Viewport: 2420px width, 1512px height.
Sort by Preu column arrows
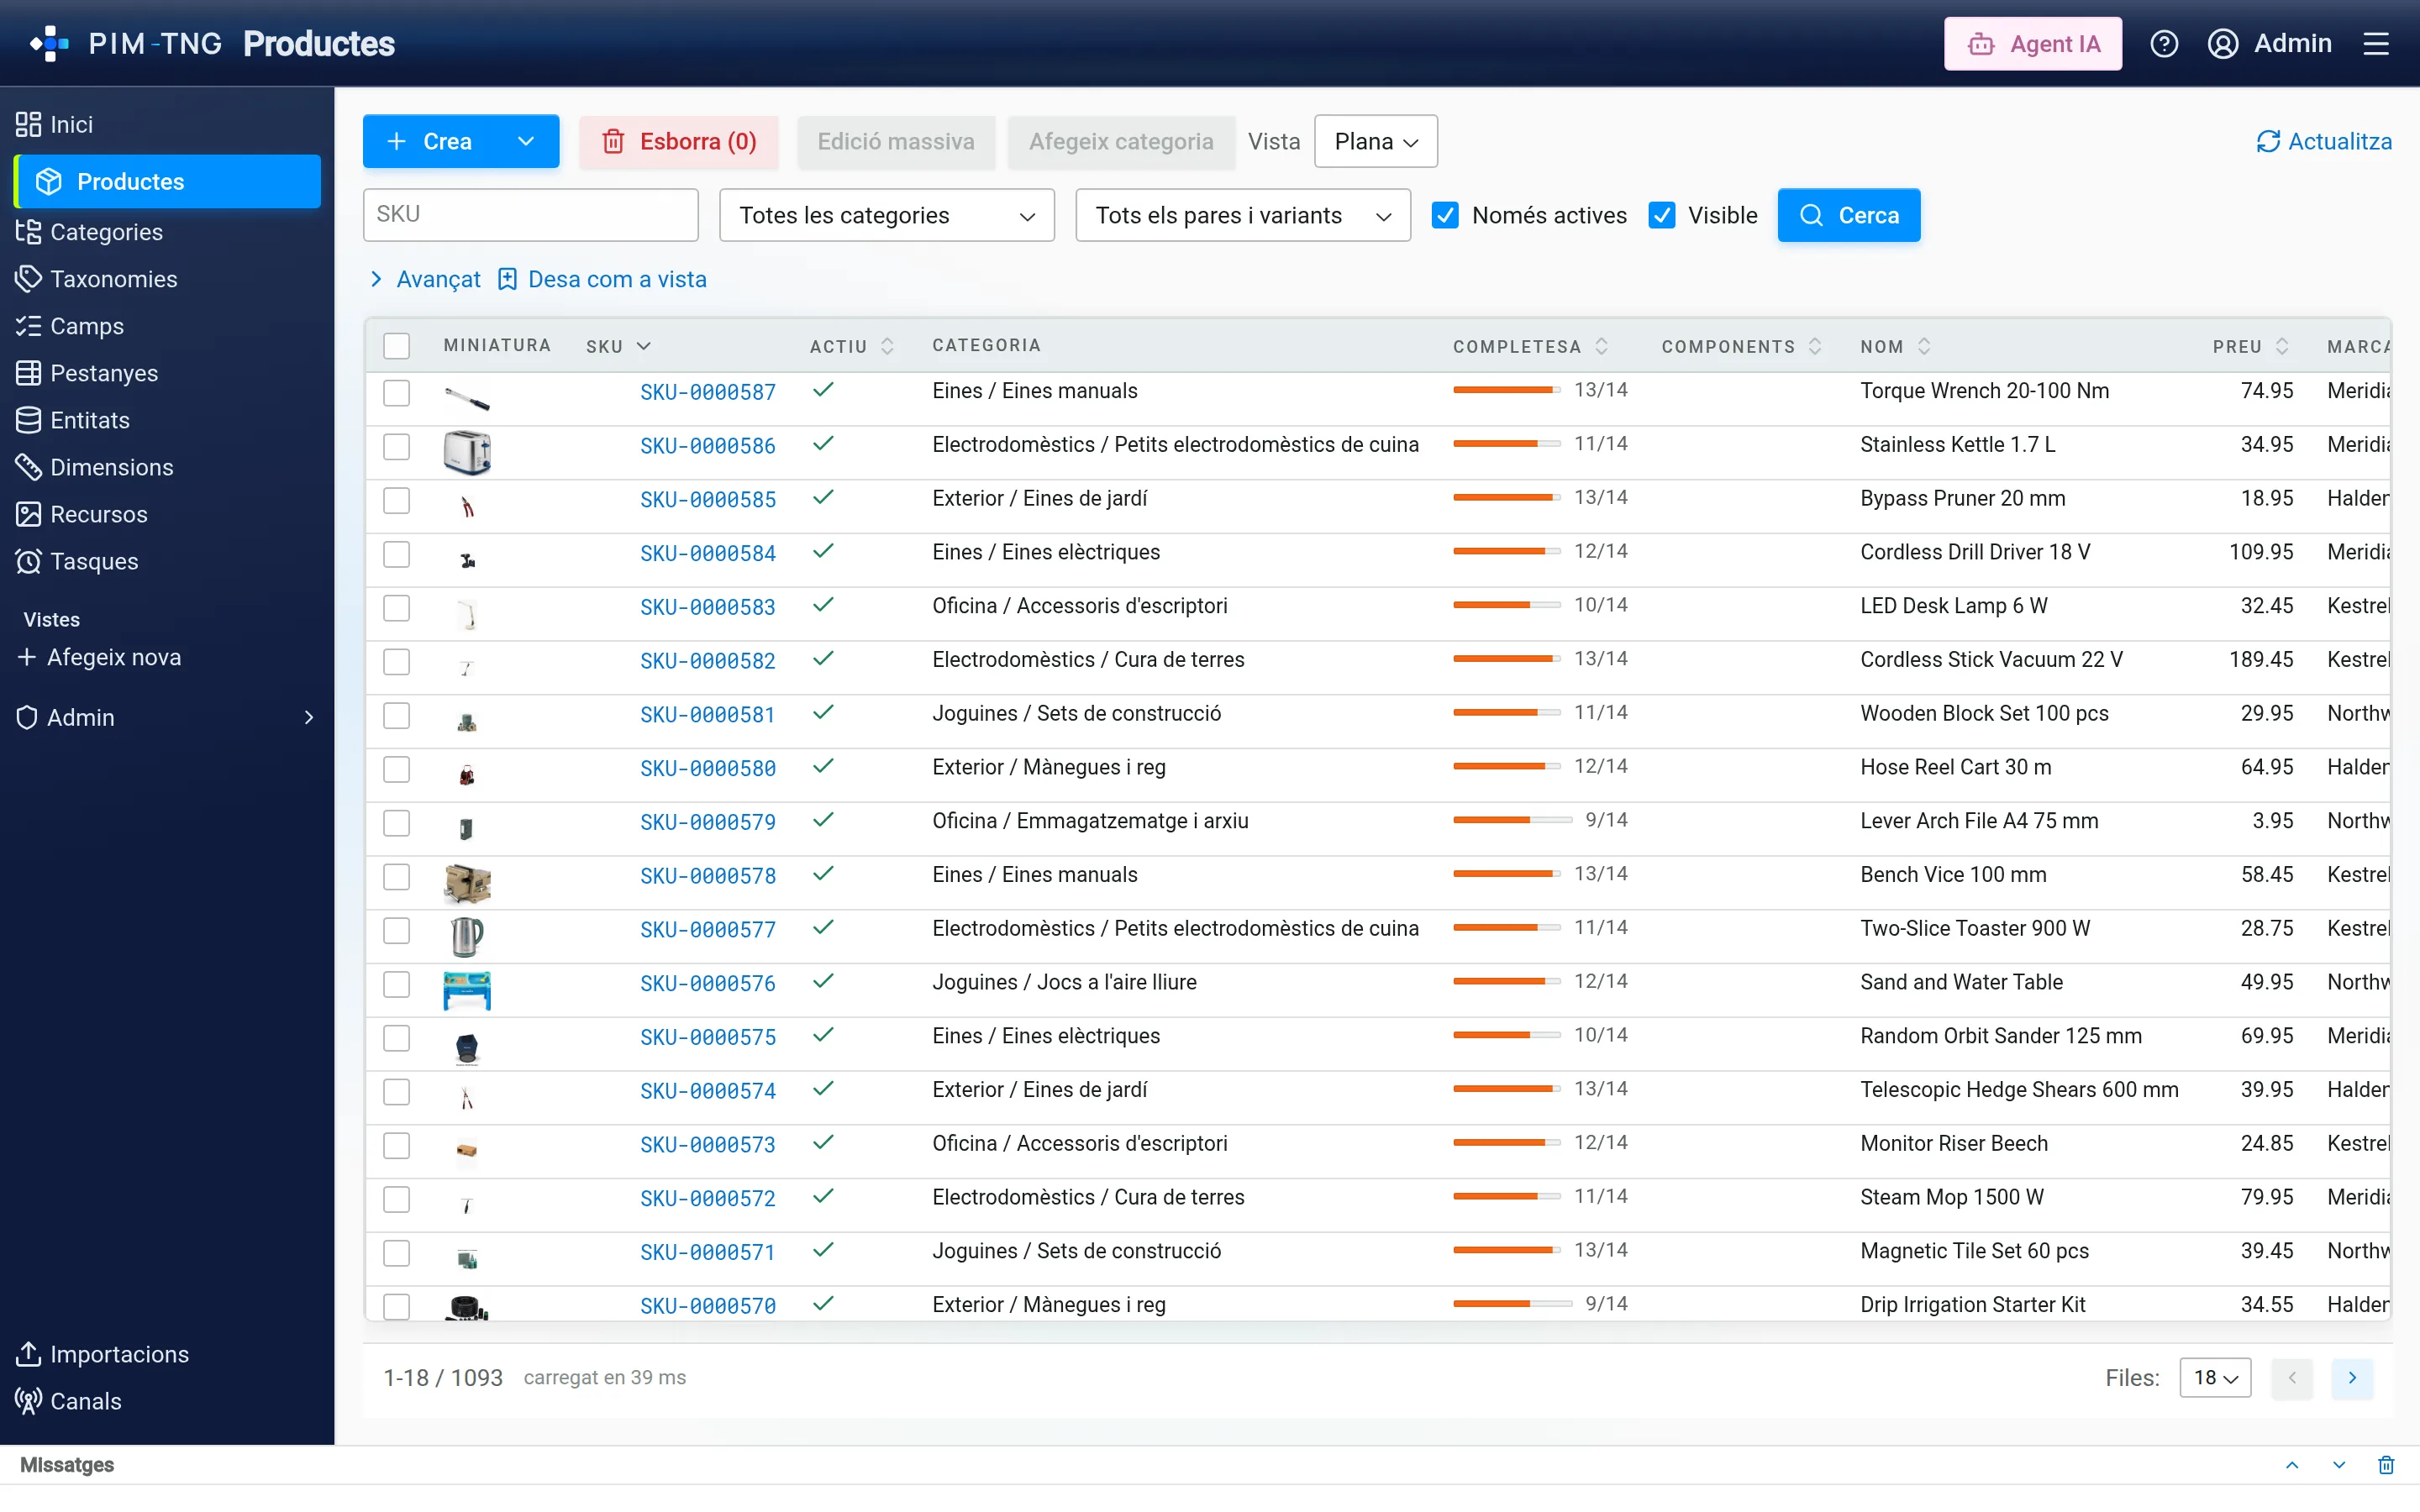click(x=2282, y=346)
